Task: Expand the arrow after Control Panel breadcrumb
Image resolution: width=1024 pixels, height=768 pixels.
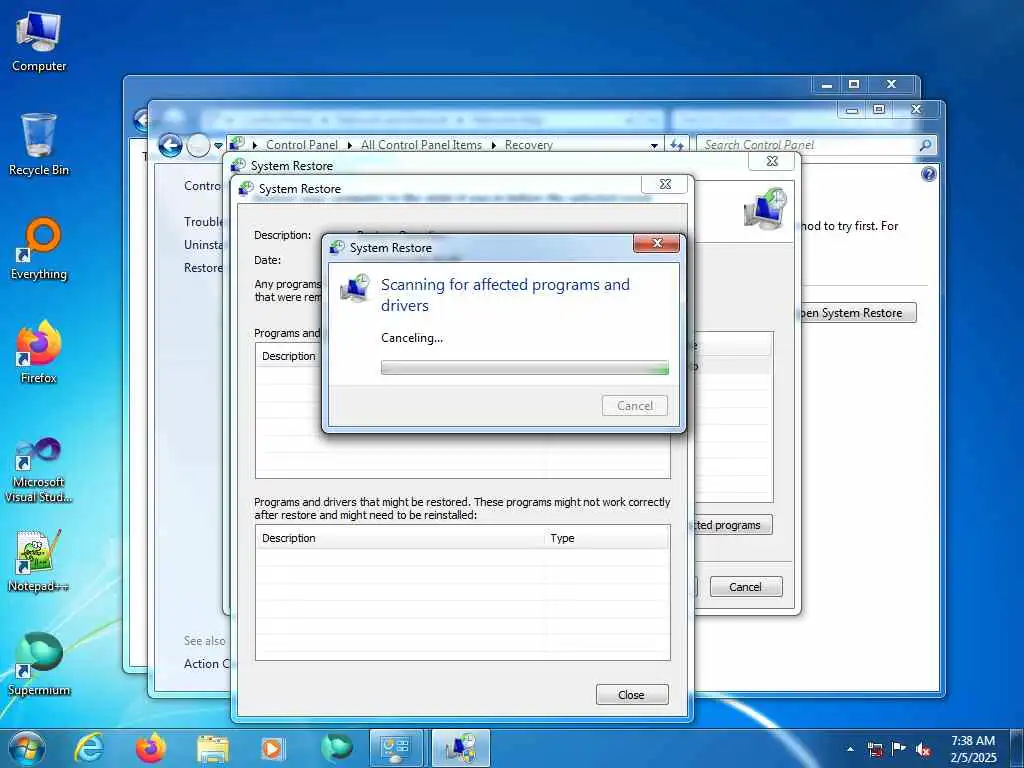Action: coord(349,146)
